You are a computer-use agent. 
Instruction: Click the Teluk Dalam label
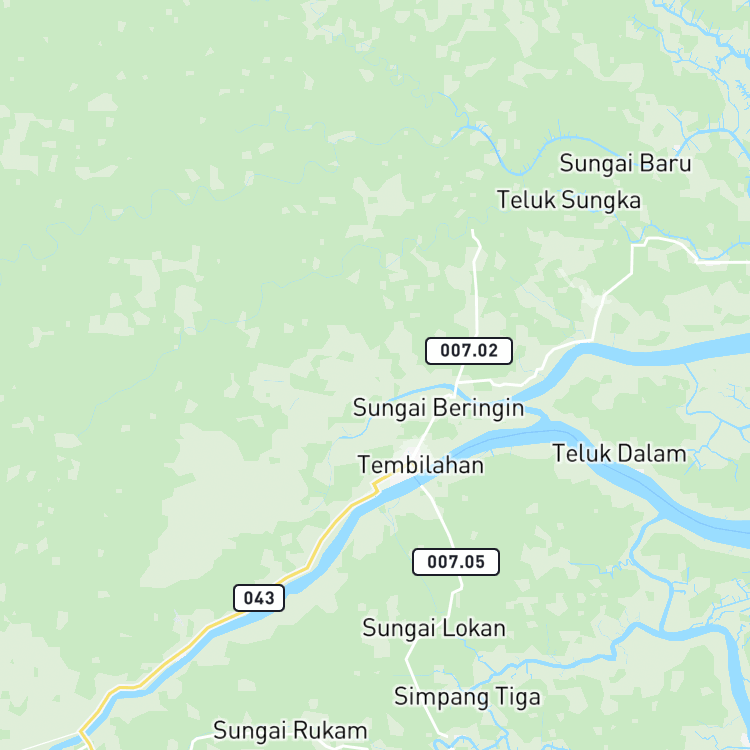pos(619,453)
